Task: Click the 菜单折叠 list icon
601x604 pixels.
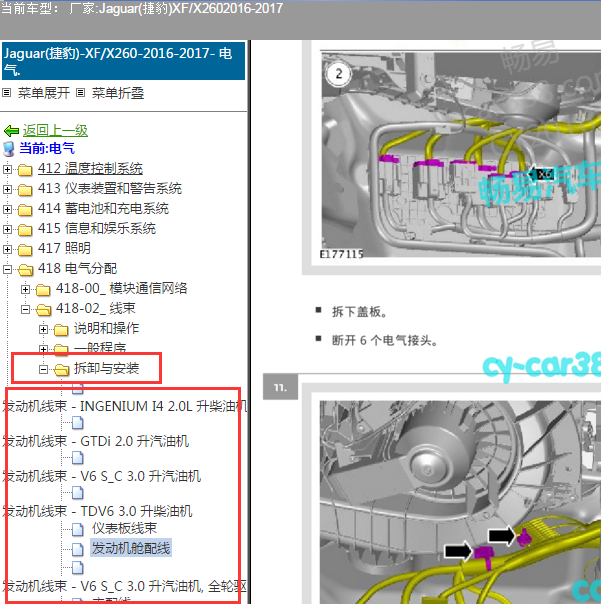Action: (80, 92)
